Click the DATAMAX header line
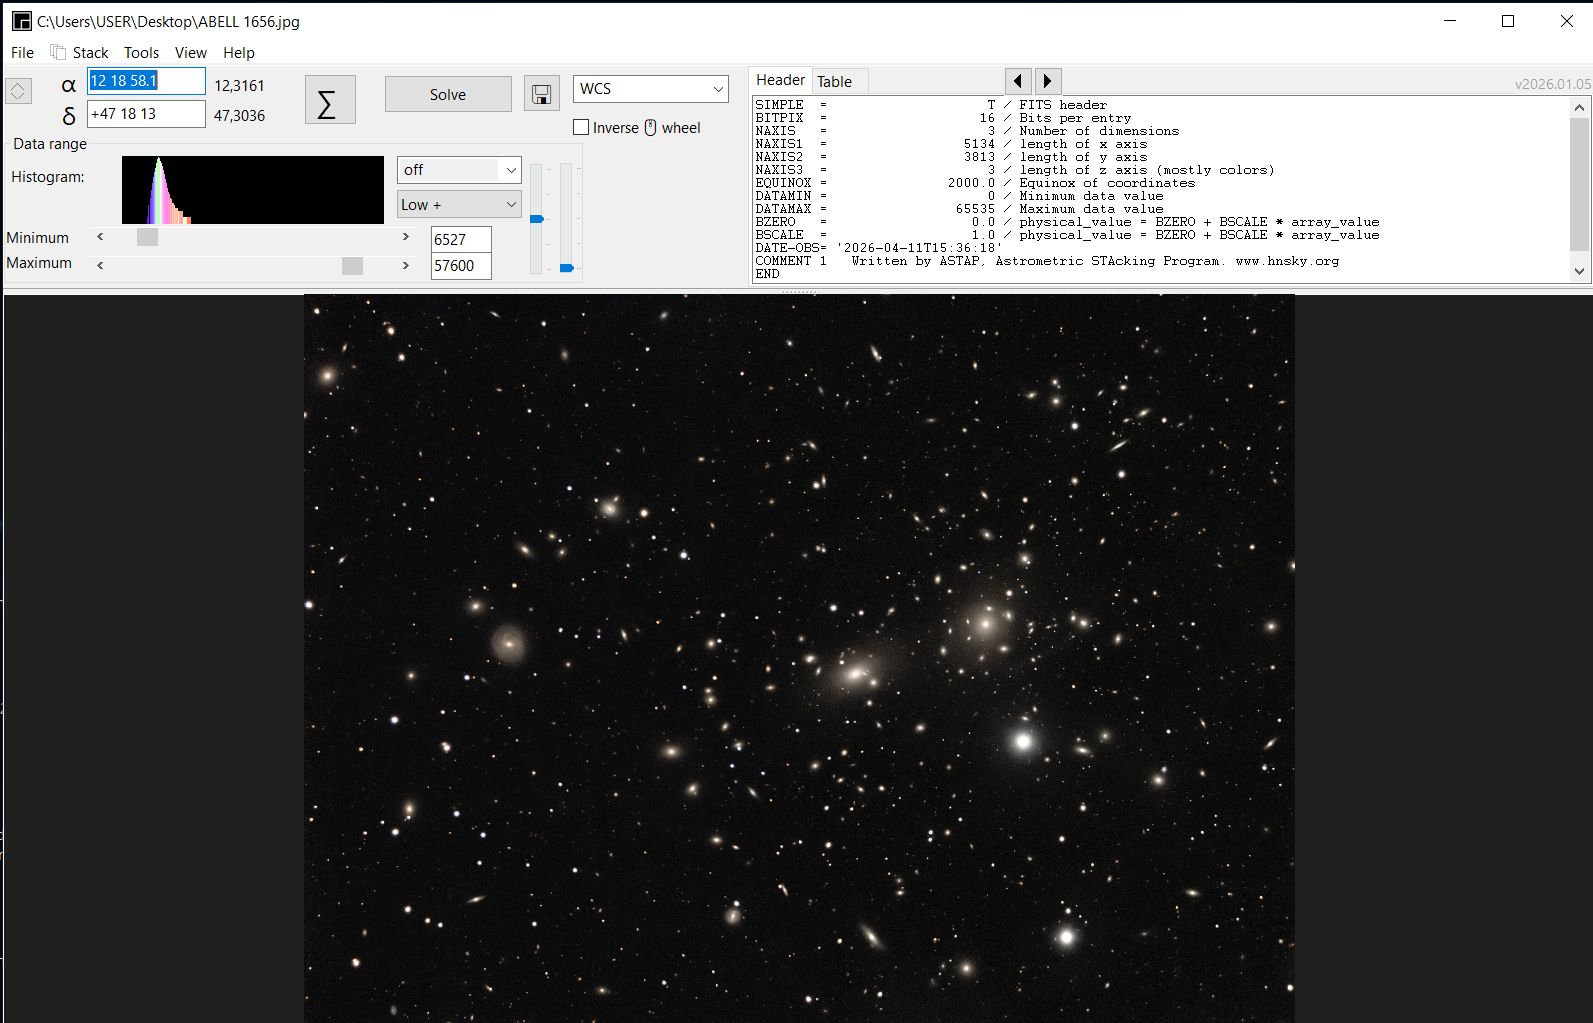The height and width of the screenshot is (1023, 1593). (959, 209)
